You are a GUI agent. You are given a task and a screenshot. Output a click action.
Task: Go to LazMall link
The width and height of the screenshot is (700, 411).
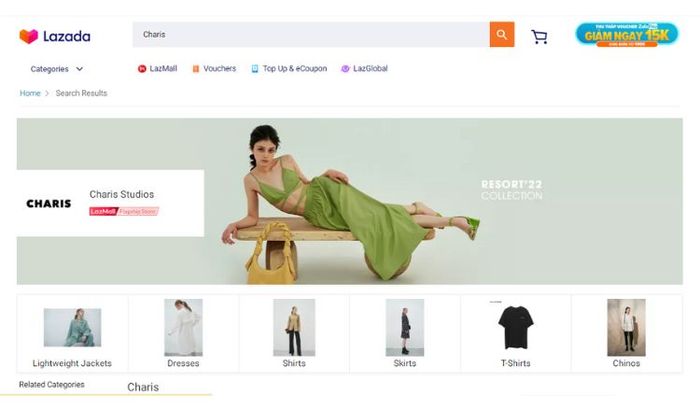point(163,69)
